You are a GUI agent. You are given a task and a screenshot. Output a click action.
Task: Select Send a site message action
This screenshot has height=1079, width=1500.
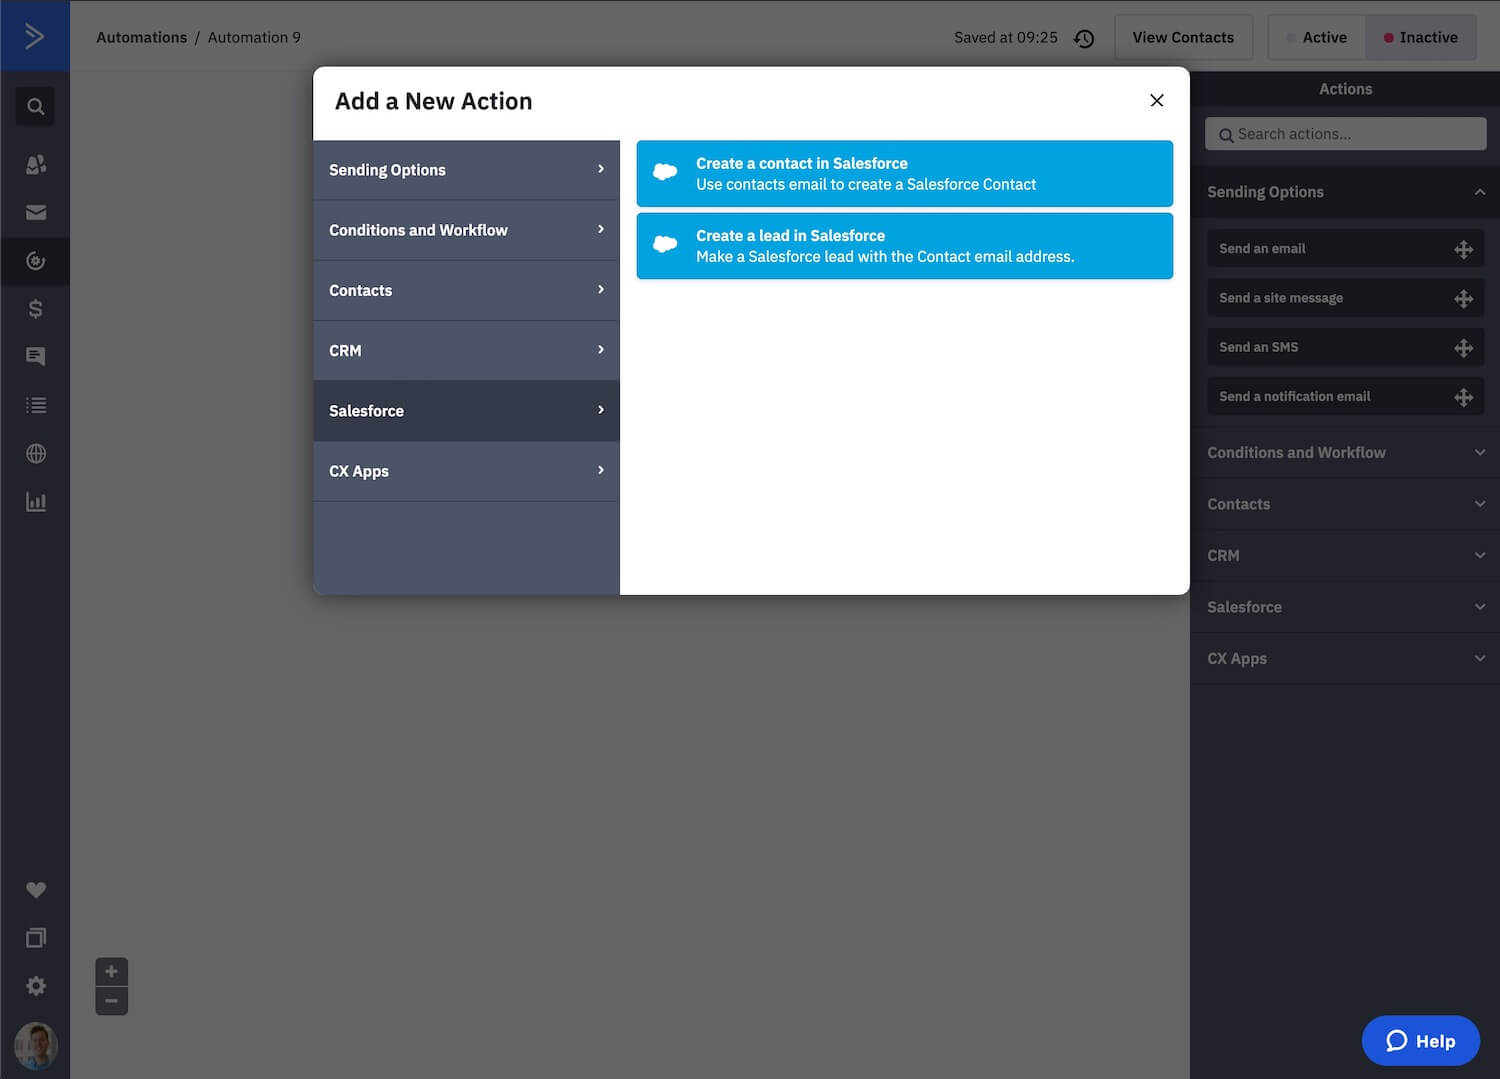click(1345, 298)
